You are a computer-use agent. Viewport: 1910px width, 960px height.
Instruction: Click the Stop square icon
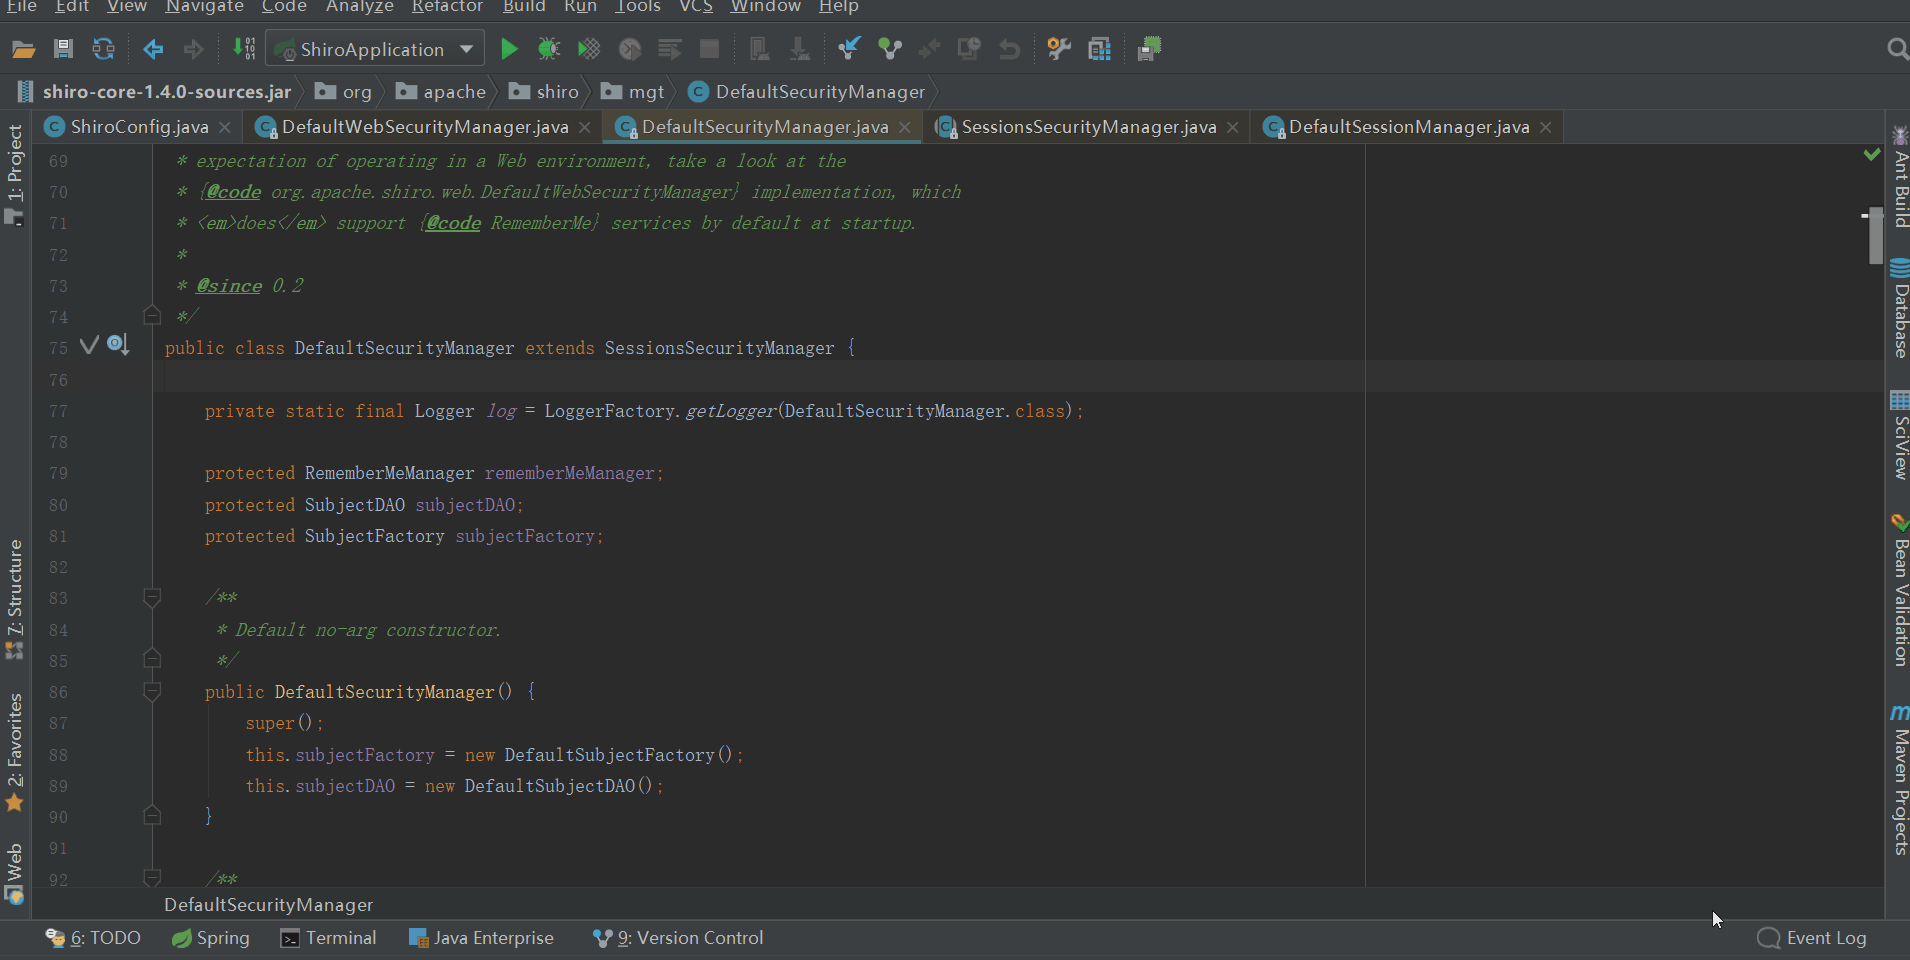coord(709,49)
